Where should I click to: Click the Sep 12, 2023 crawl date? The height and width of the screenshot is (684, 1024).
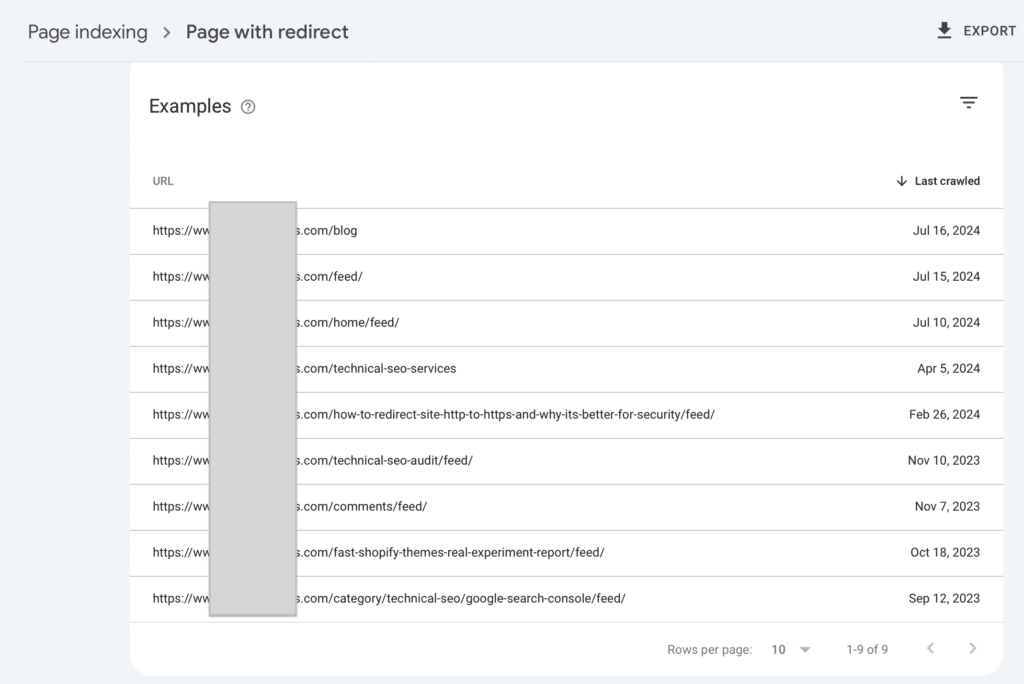[944, 598]
